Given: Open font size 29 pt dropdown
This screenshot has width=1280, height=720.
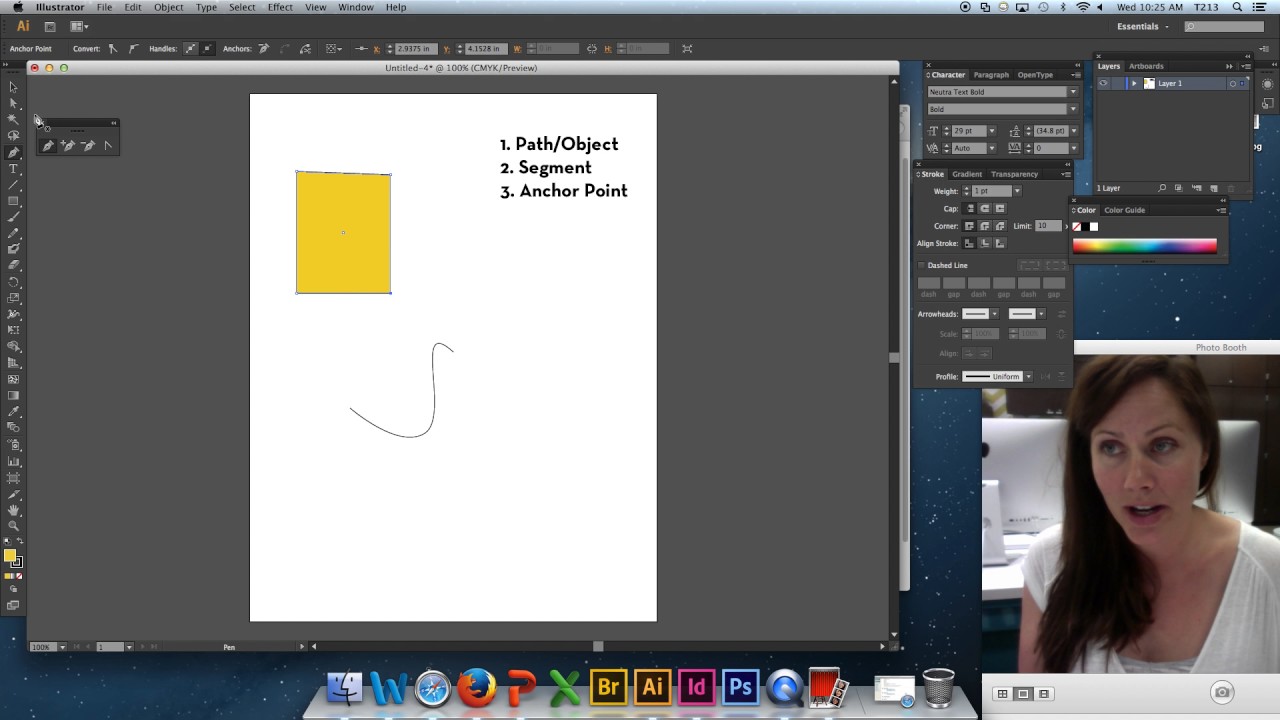Looking at the screenshot, I should (x=991, y=131).
